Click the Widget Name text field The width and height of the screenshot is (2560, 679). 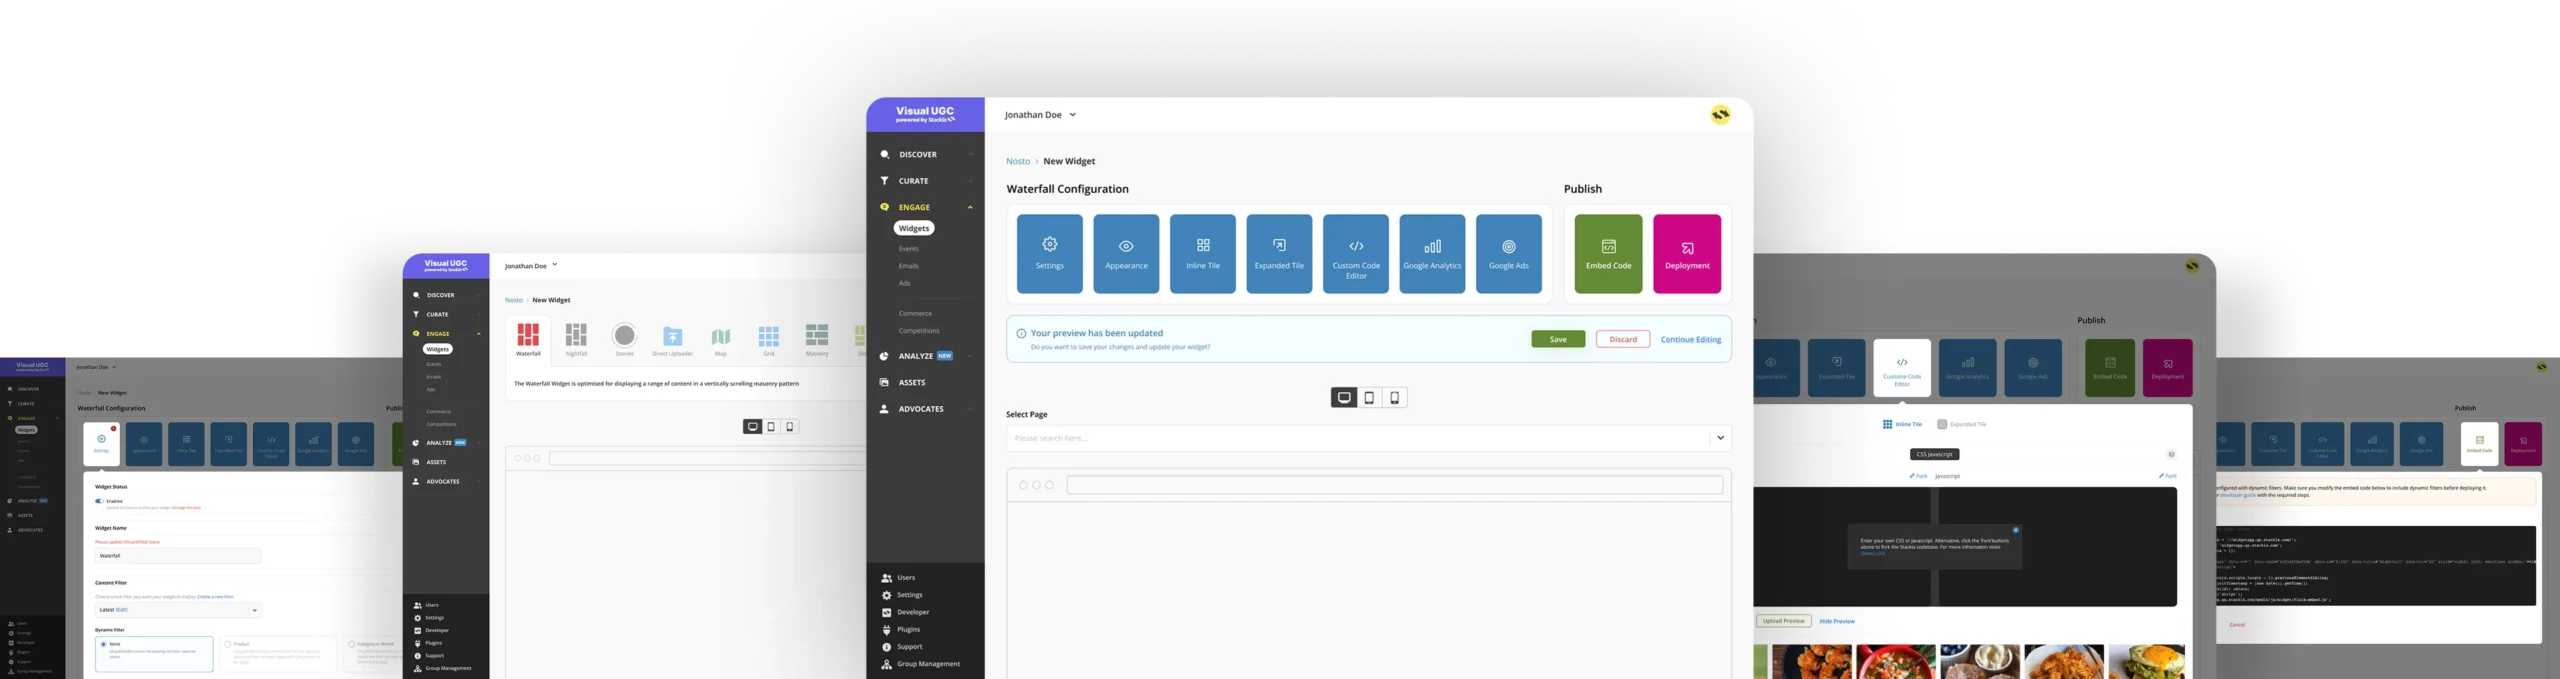[x=178, y=556]
